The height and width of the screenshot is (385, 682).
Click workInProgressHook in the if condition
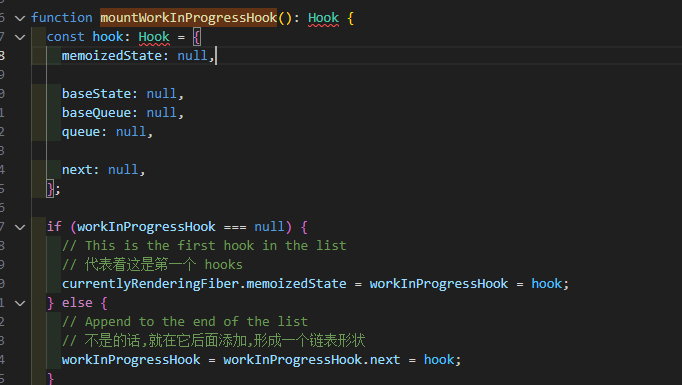tap(146, 227)
